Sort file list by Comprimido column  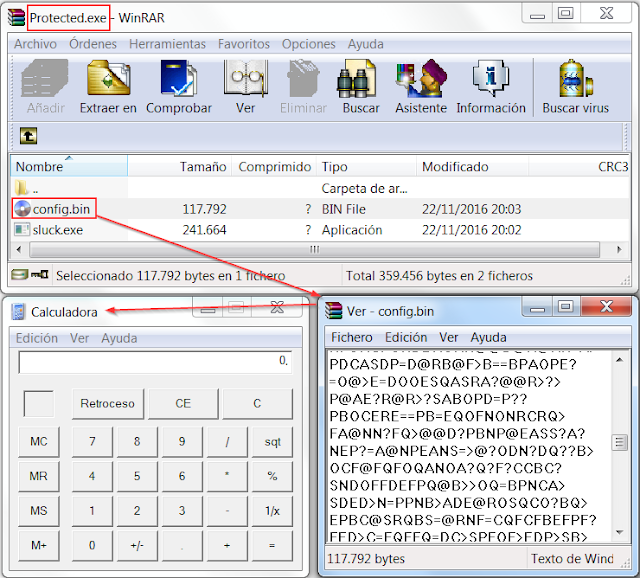coord(274,166)
